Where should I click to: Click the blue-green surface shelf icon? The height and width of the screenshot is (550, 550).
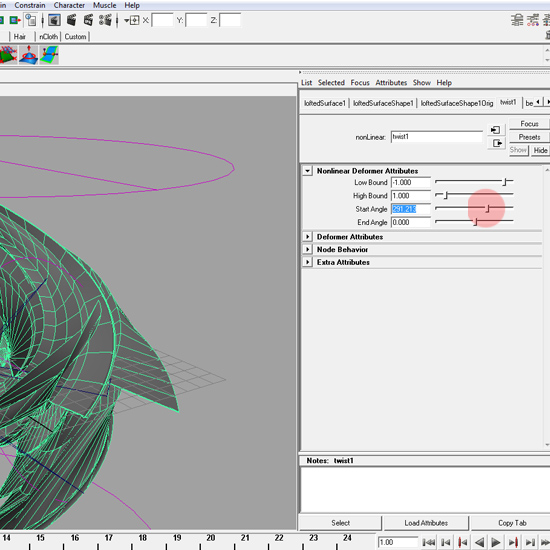(x=49, y=55)
